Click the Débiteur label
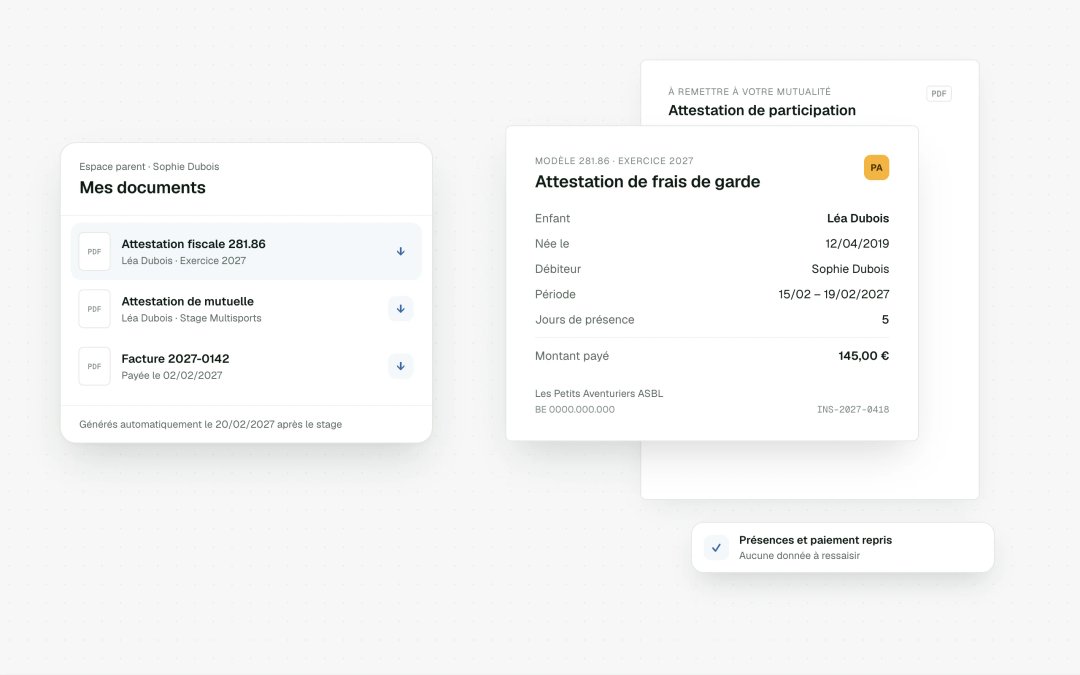 tap(558, 269)
